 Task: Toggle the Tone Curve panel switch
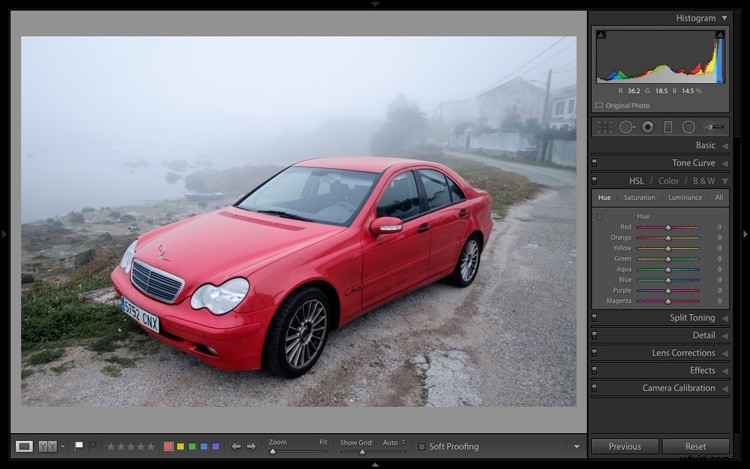[x=594, y=163]
